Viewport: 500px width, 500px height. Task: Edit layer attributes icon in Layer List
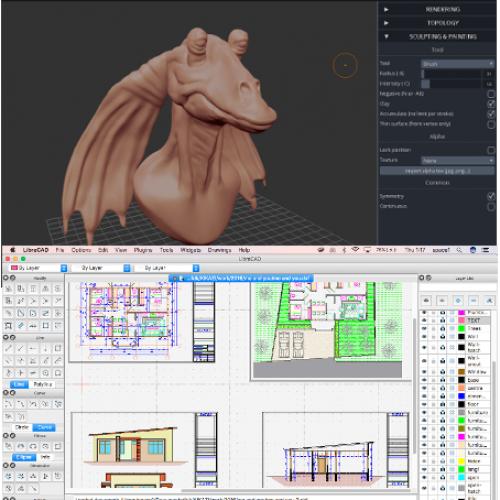(489, 301)
